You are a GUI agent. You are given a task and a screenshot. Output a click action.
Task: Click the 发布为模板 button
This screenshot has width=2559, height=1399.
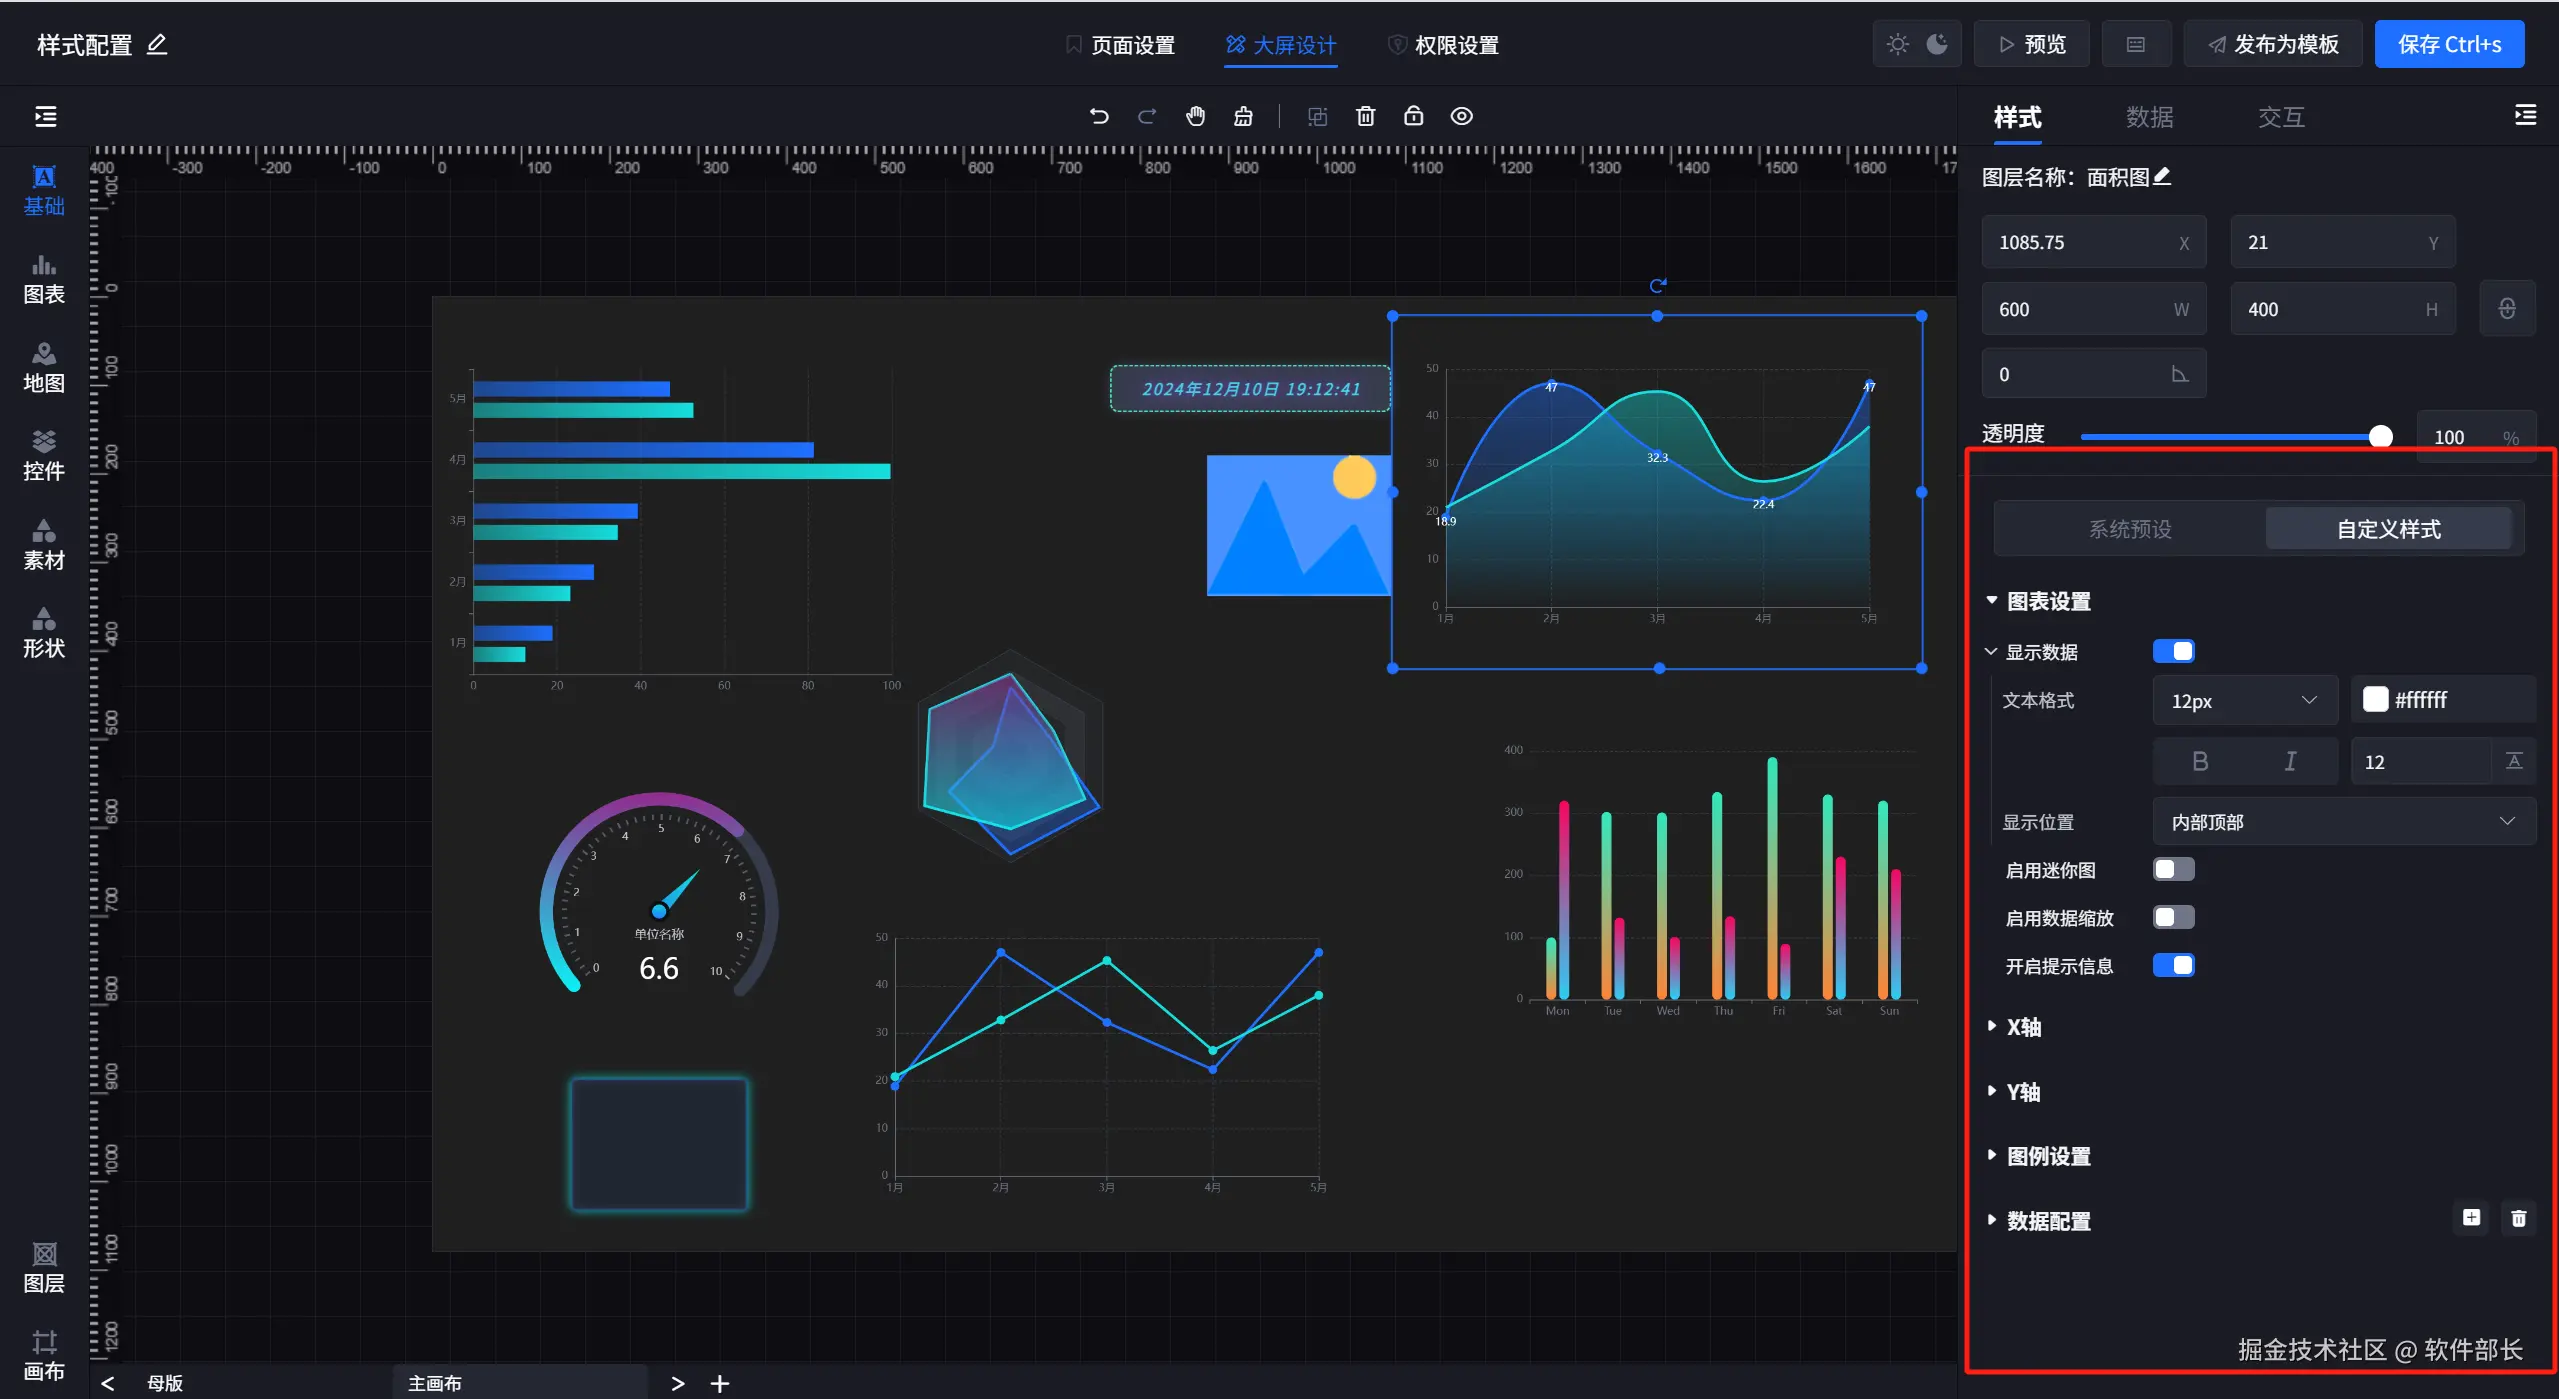pos(2272,44)
